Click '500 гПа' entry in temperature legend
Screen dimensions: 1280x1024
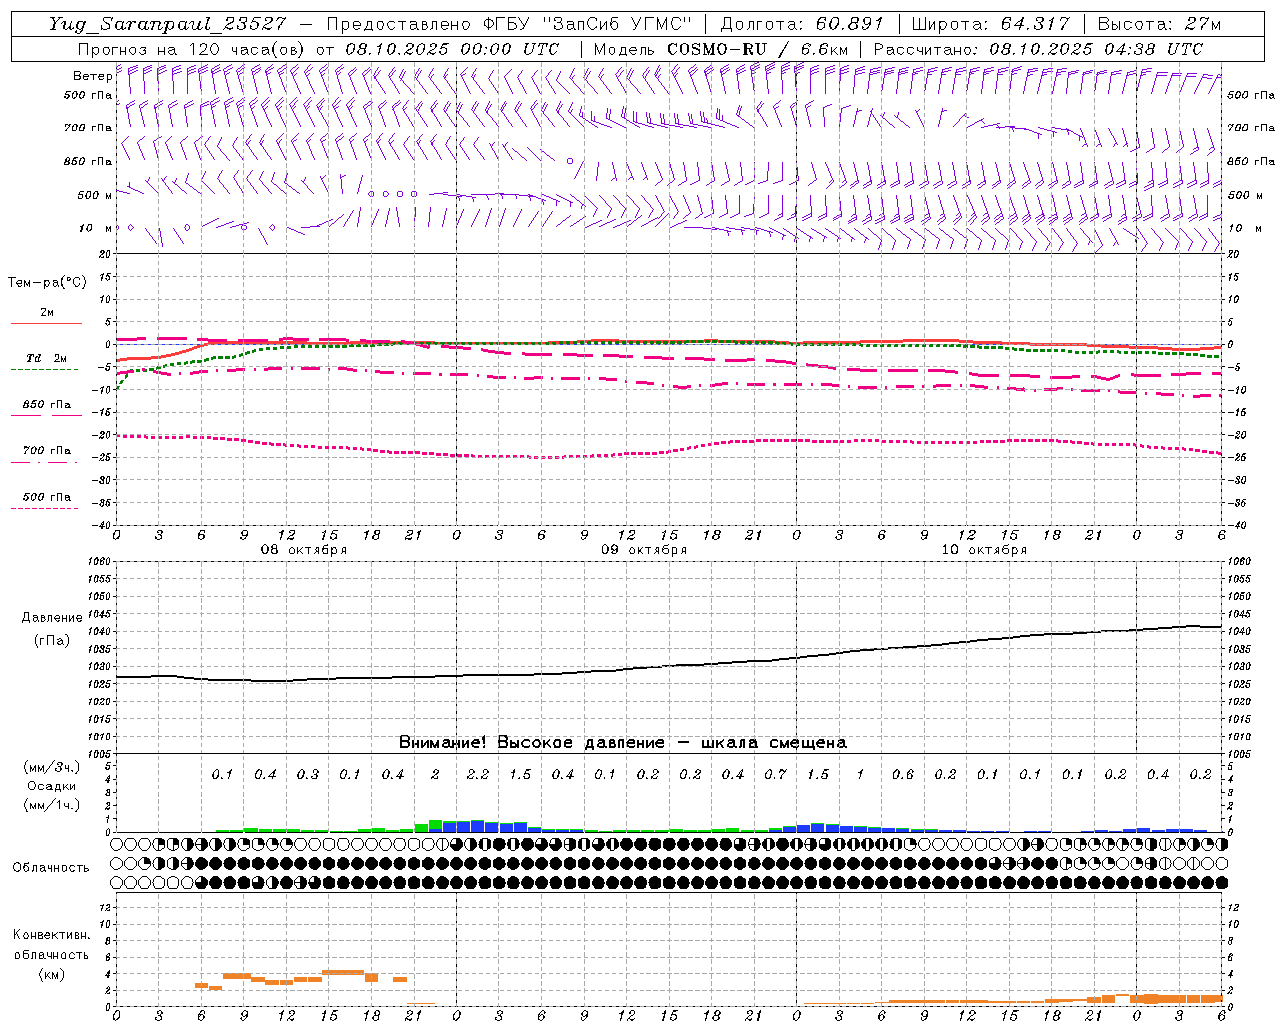point(47,496)
